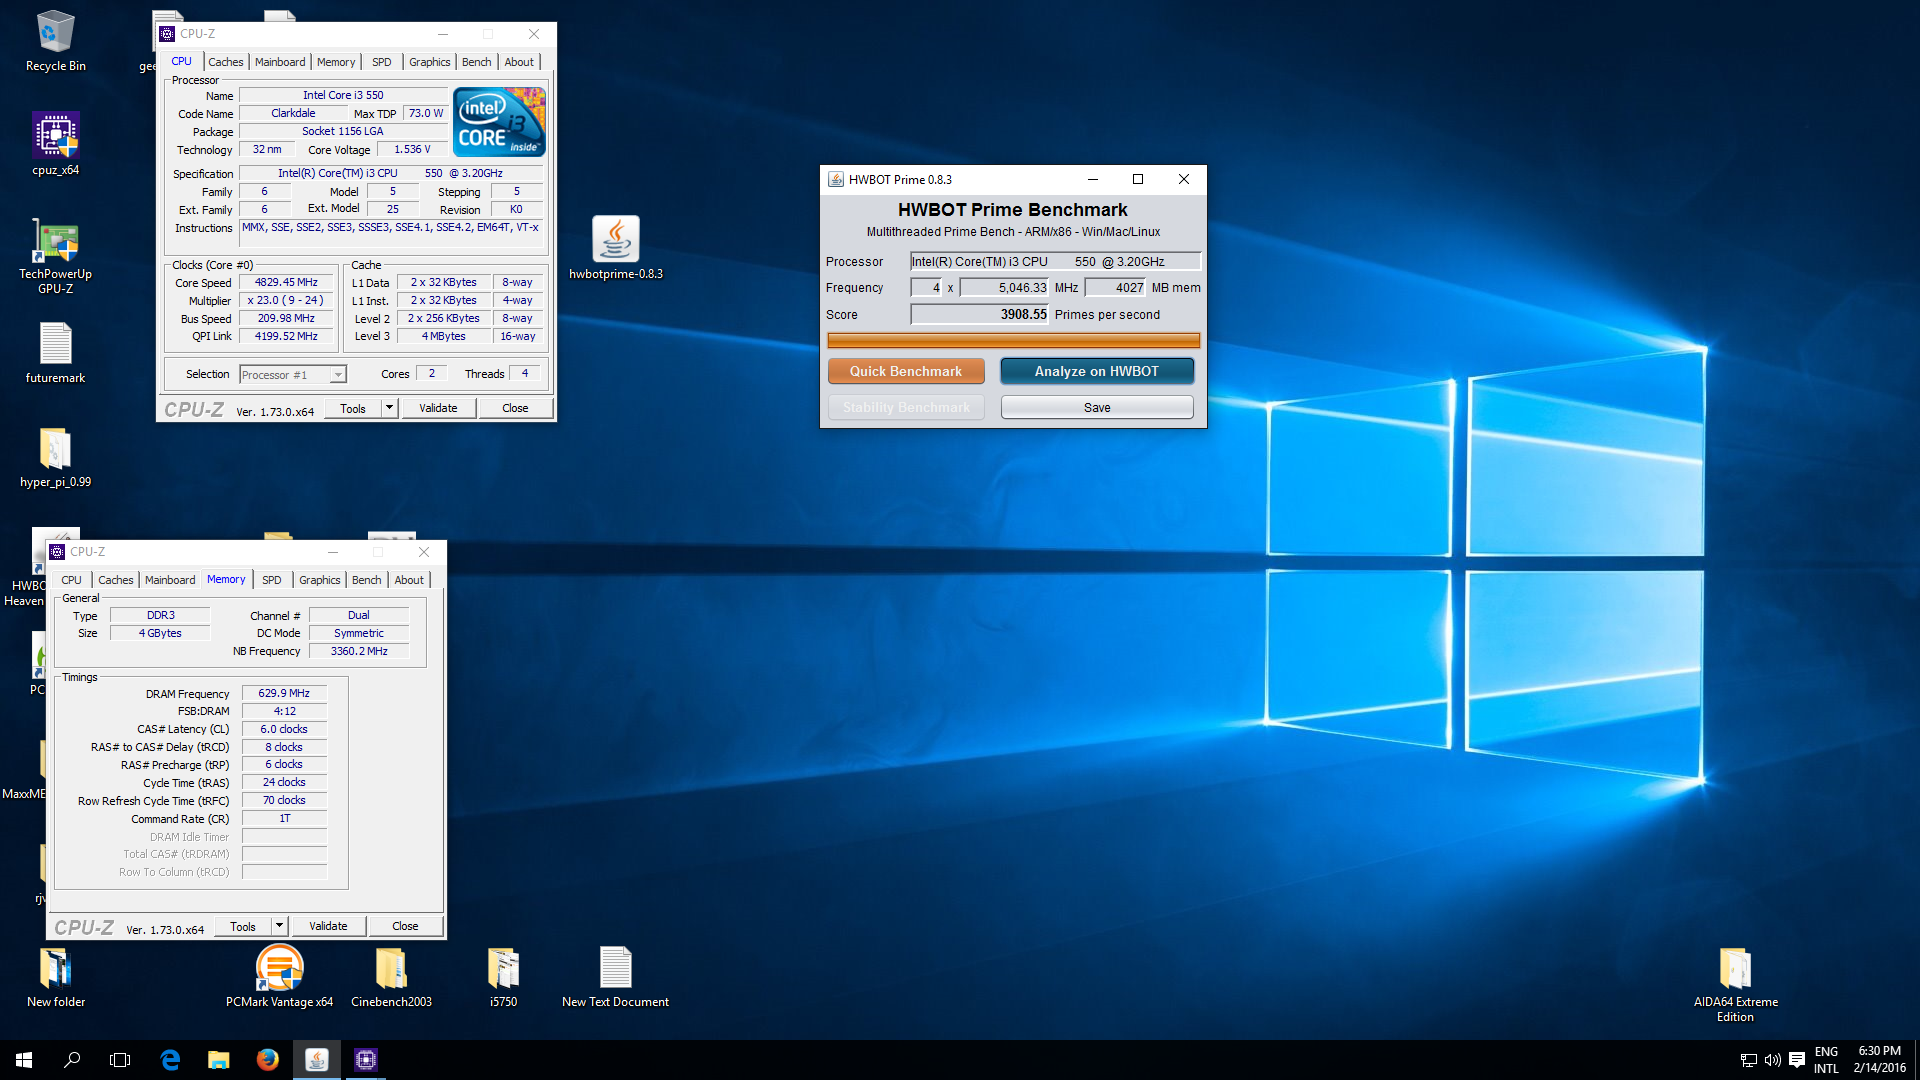Open File Explorer from taskbar
Image resolution: width=1920 pixels, height=1080 pixels.
[x=218, y=1060]
